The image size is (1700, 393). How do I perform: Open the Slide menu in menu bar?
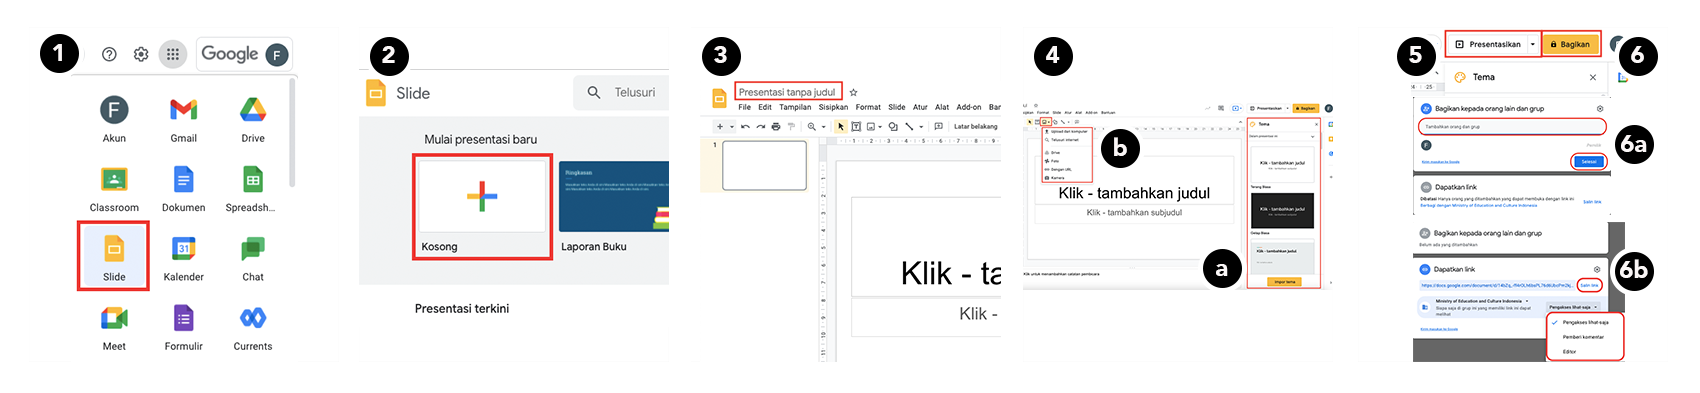coord(897,107)
